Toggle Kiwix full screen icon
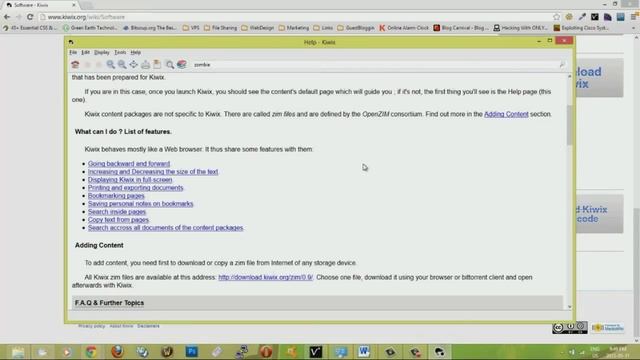 [x=133, y=64]
